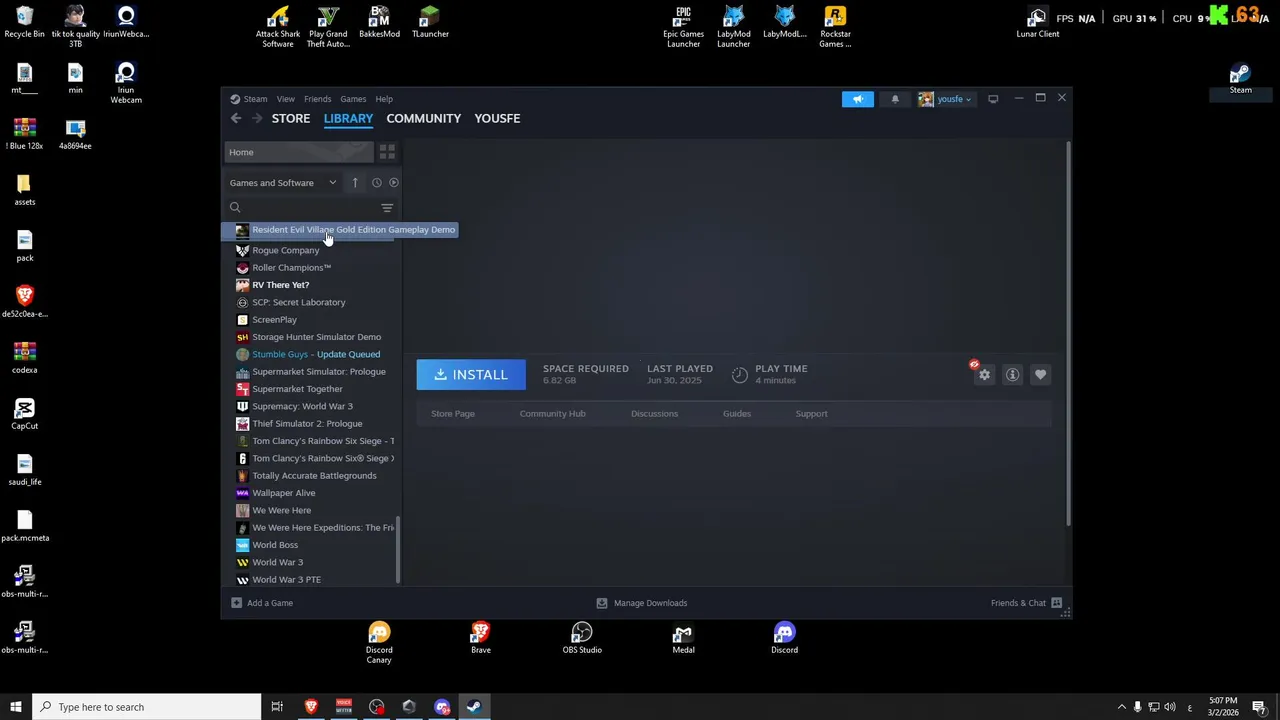Viewport: 1280px width, 720px height.
Task: Open the Games menu
Action: [x=353, y=99]
